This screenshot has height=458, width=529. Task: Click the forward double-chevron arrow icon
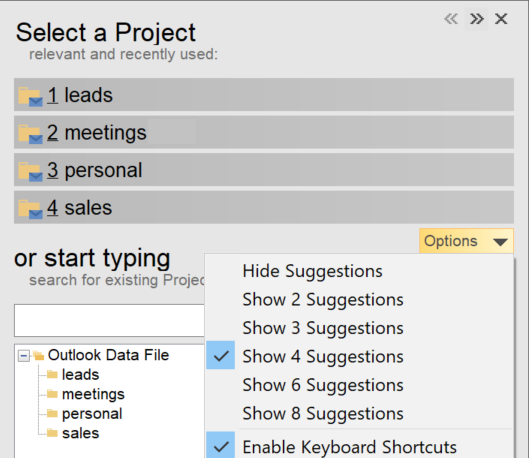(x=477, y=19)
